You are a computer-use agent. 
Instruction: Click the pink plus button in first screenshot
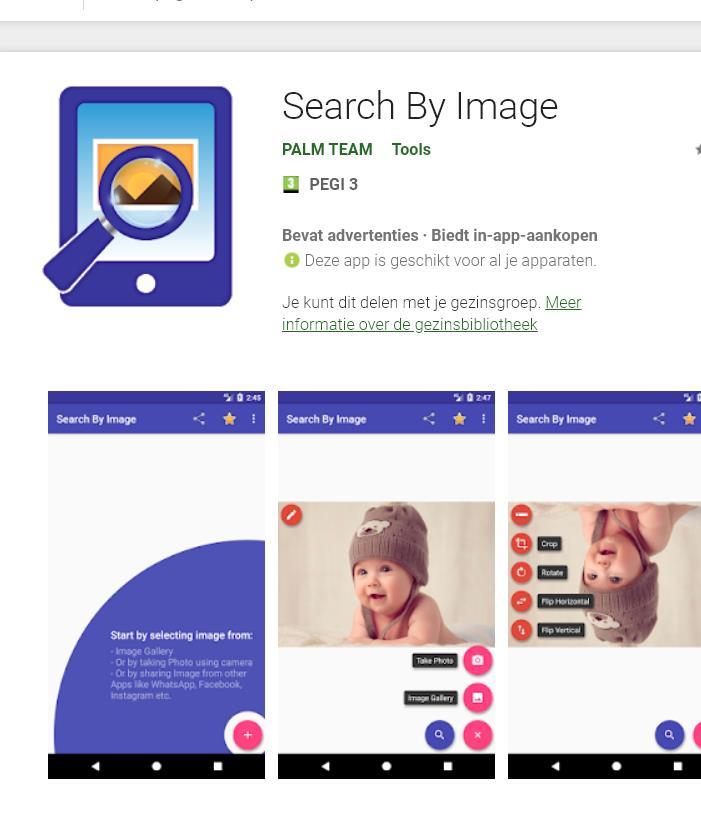[x=247, y=735]
